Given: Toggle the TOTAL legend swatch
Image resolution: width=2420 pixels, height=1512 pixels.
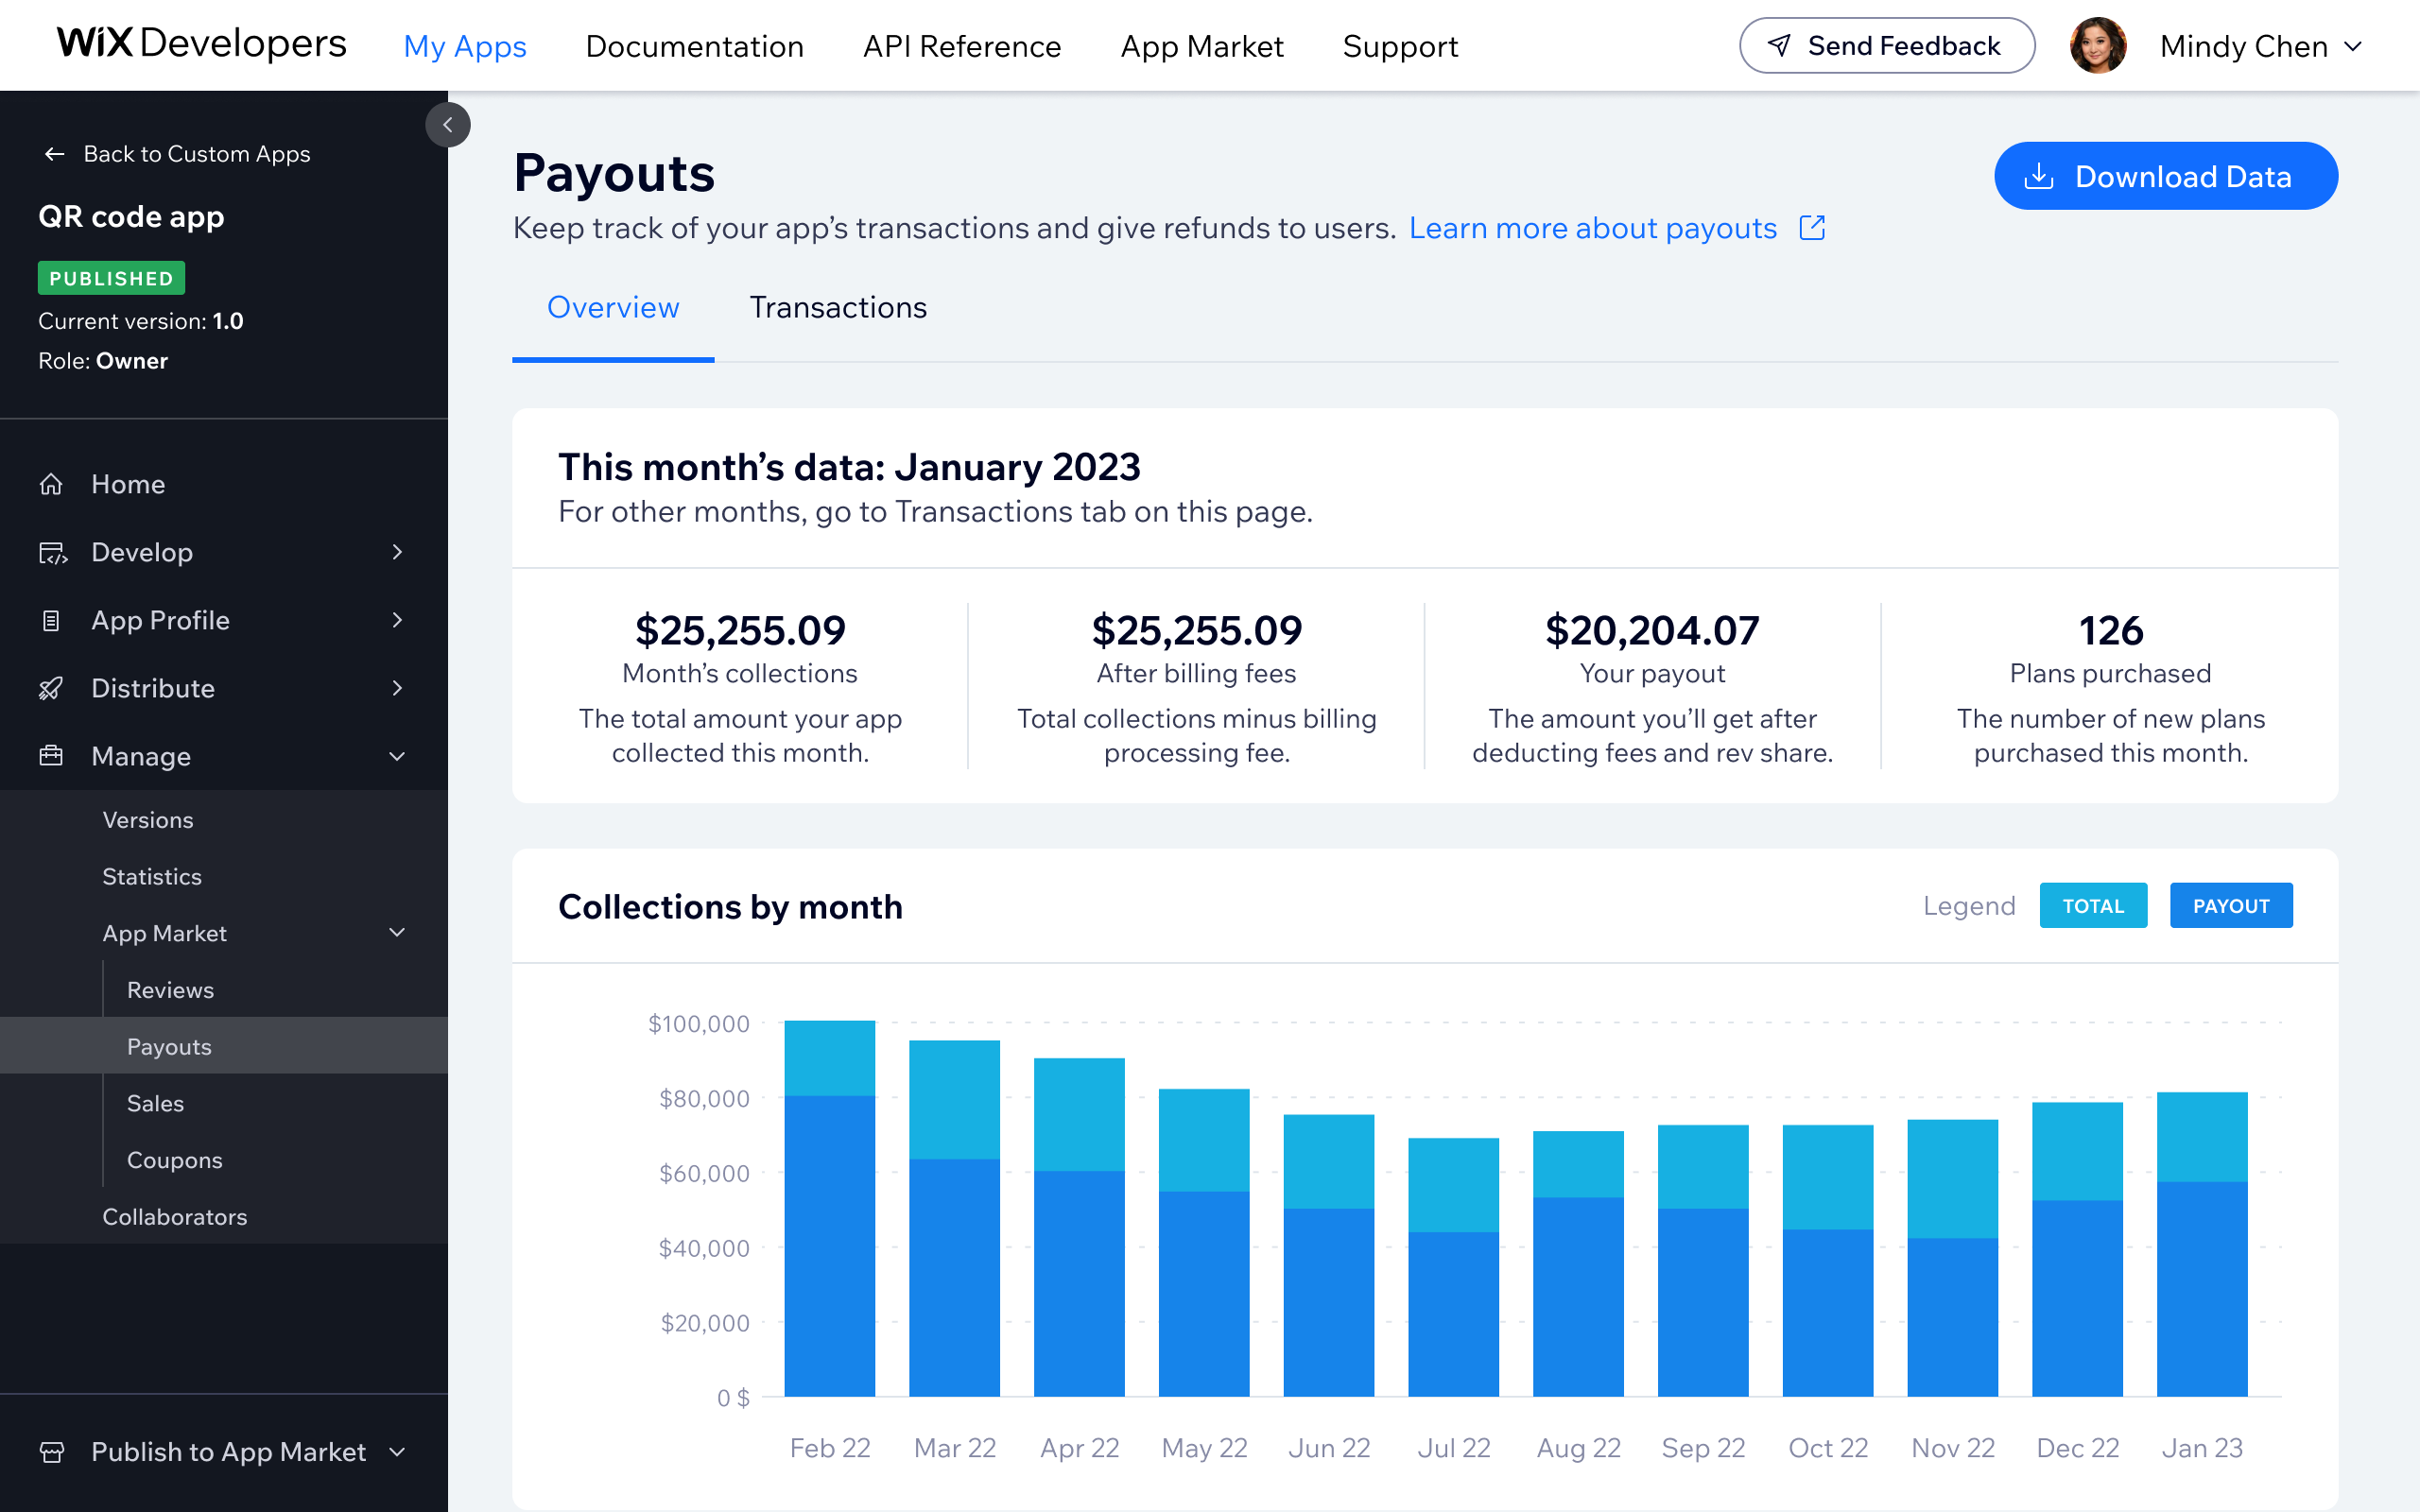Looking at the screenshot, I should point(2093,906).
